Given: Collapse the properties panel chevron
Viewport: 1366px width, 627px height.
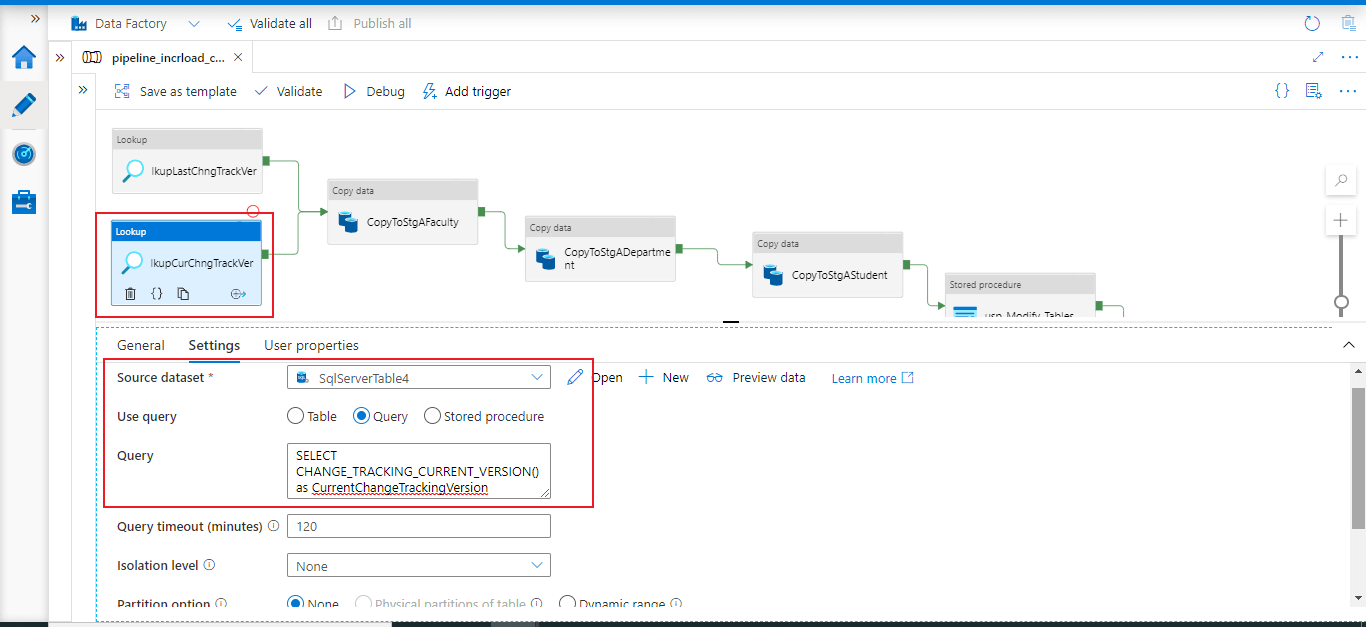Looking at the screenshot, I should (1348, 344).
